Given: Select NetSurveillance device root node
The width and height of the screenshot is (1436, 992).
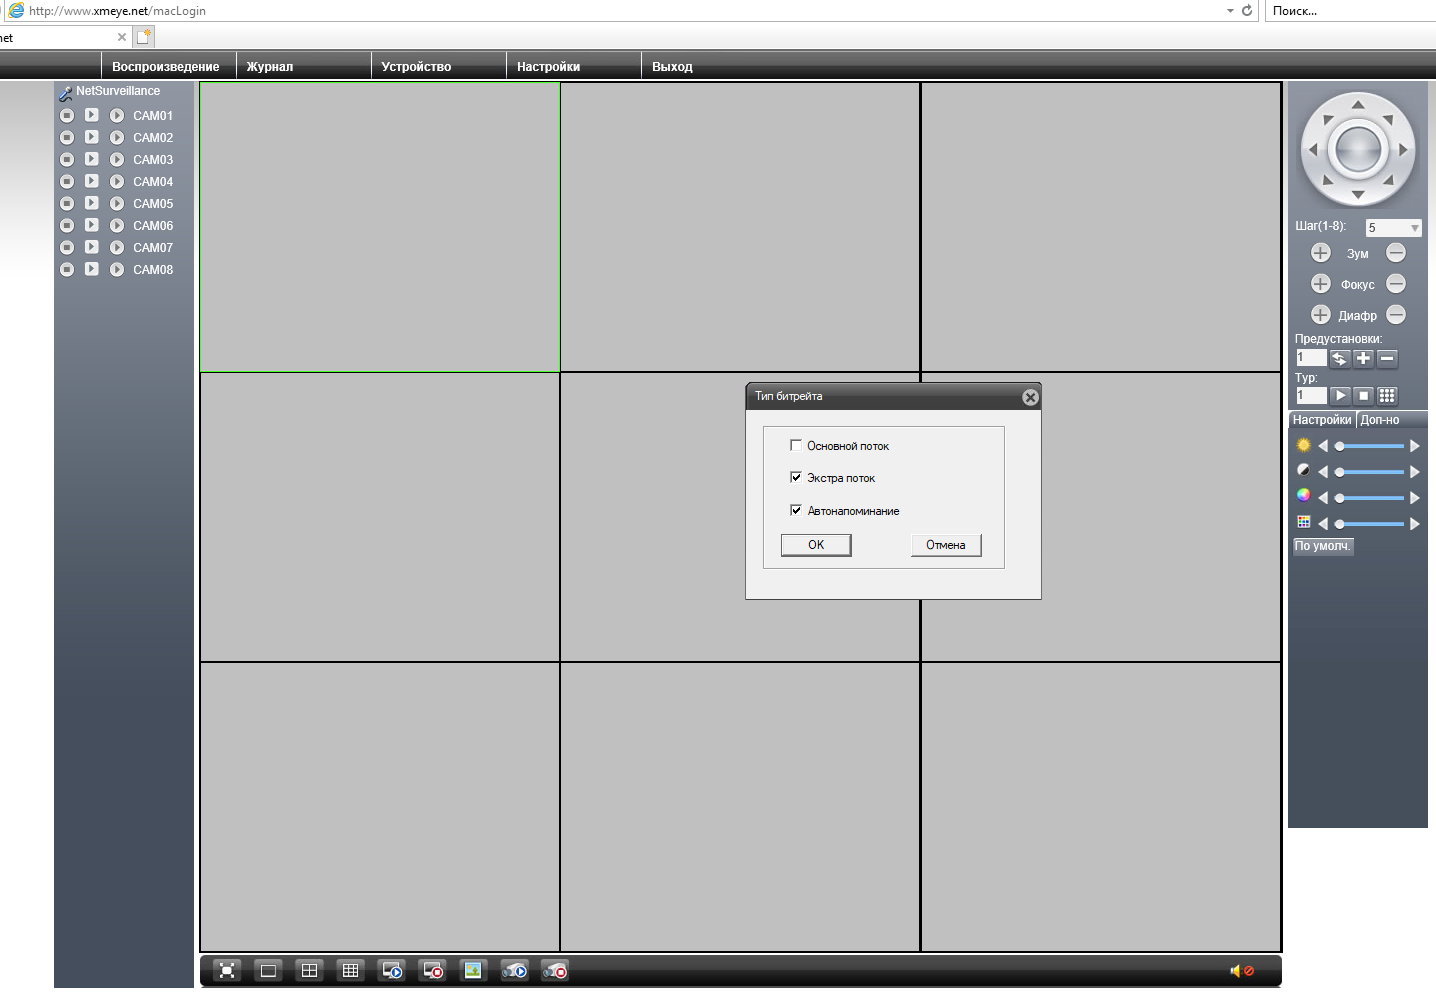Looking at the screenshot, I should [118, 91].
